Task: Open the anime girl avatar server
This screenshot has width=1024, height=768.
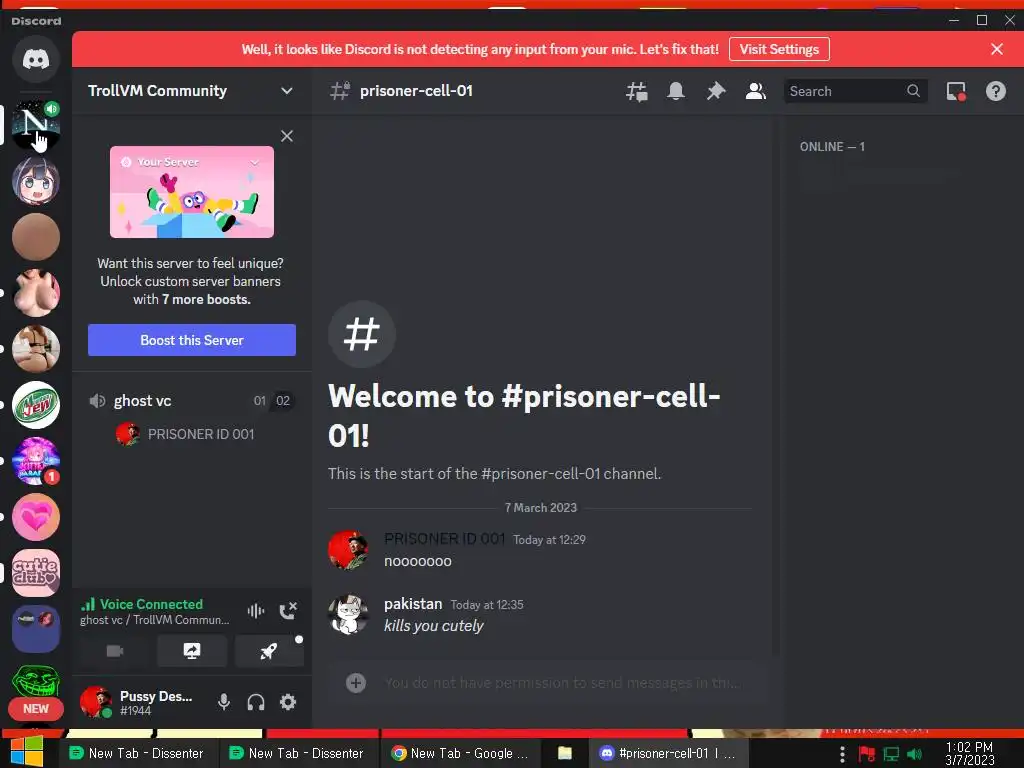Action: (36, 181)
